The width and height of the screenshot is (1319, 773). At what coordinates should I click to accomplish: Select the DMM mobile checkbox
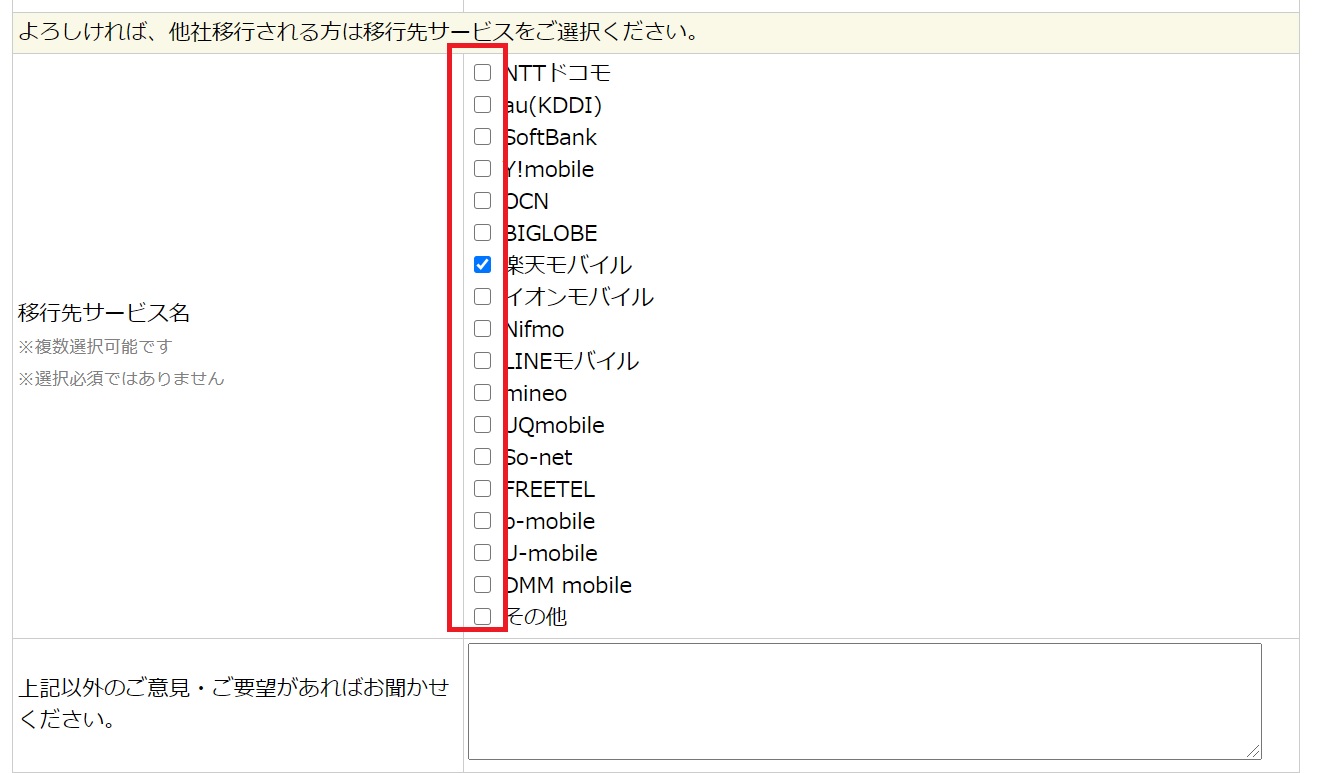(483, 585)
